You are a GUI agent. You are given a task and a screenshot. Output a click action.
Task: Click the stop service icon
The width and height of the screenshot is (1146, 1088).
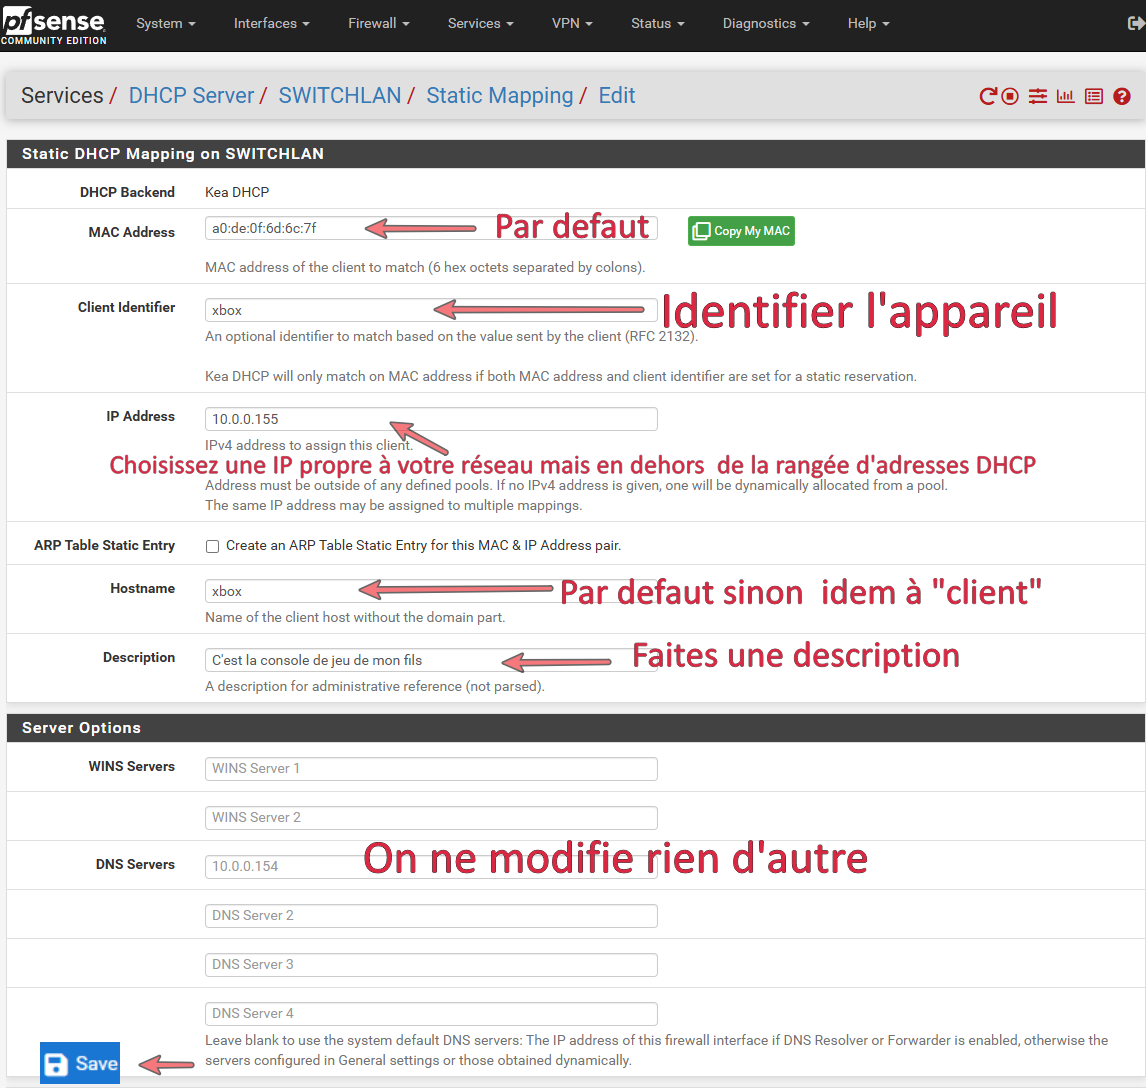(1010, 96)
